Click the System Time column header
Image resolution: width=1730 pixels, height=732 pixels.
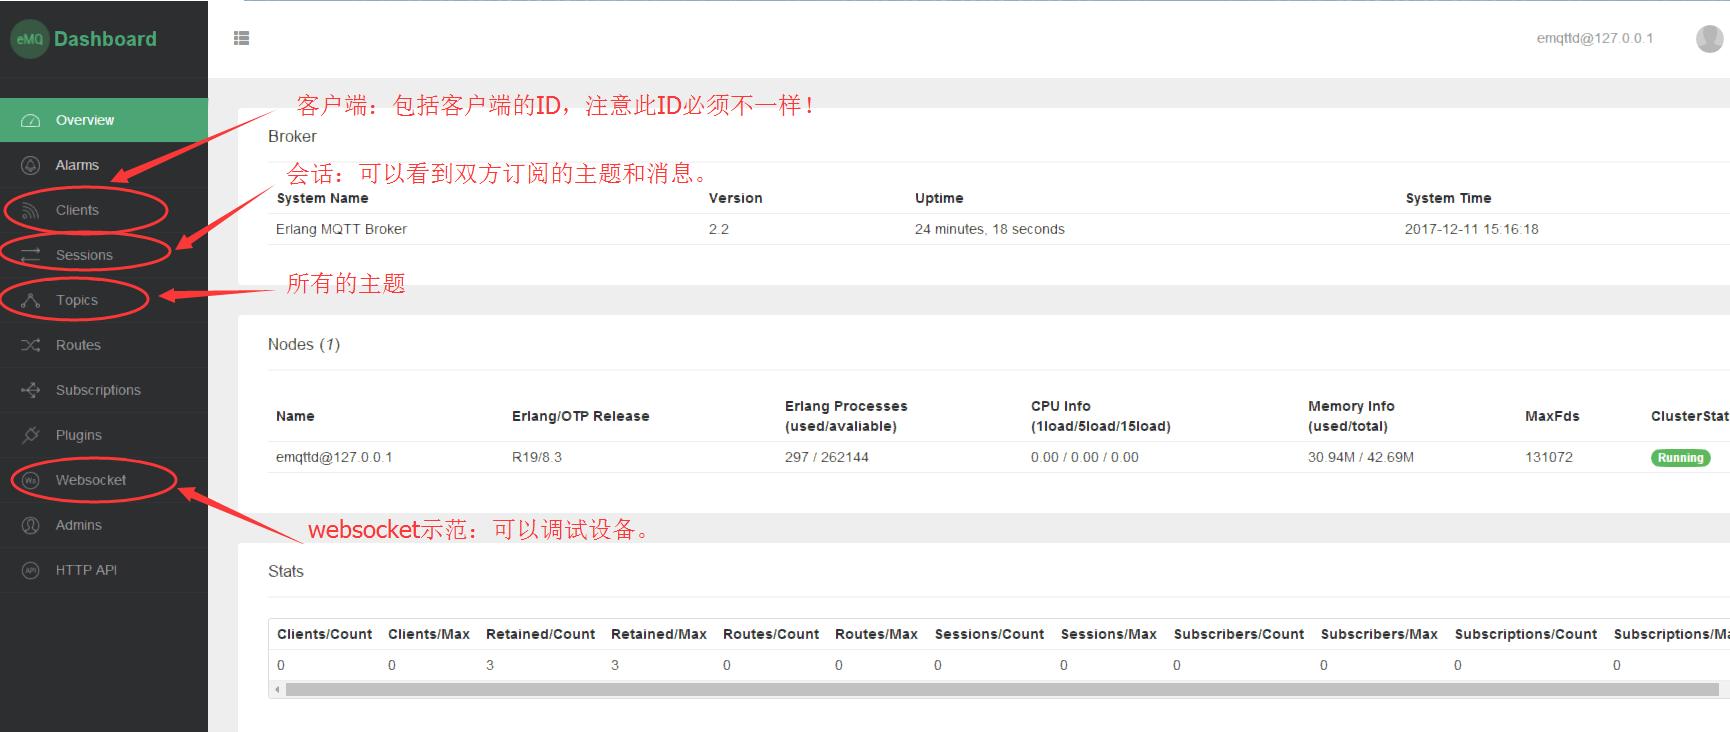click(1448, 198)
